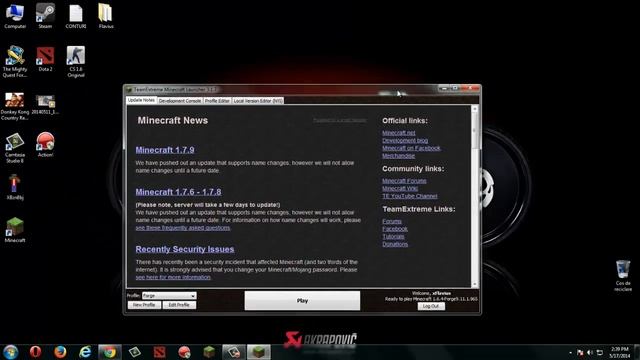This screenshot has width=640, height=360.
Task: Open the TeamExtreme Donations link
Action: coord(395,244)
